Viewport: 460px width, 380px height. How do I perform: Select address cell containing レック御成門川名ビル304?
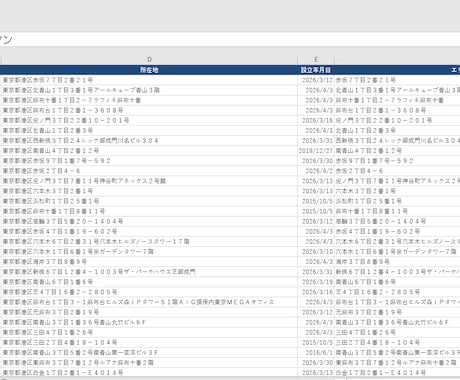149,141
